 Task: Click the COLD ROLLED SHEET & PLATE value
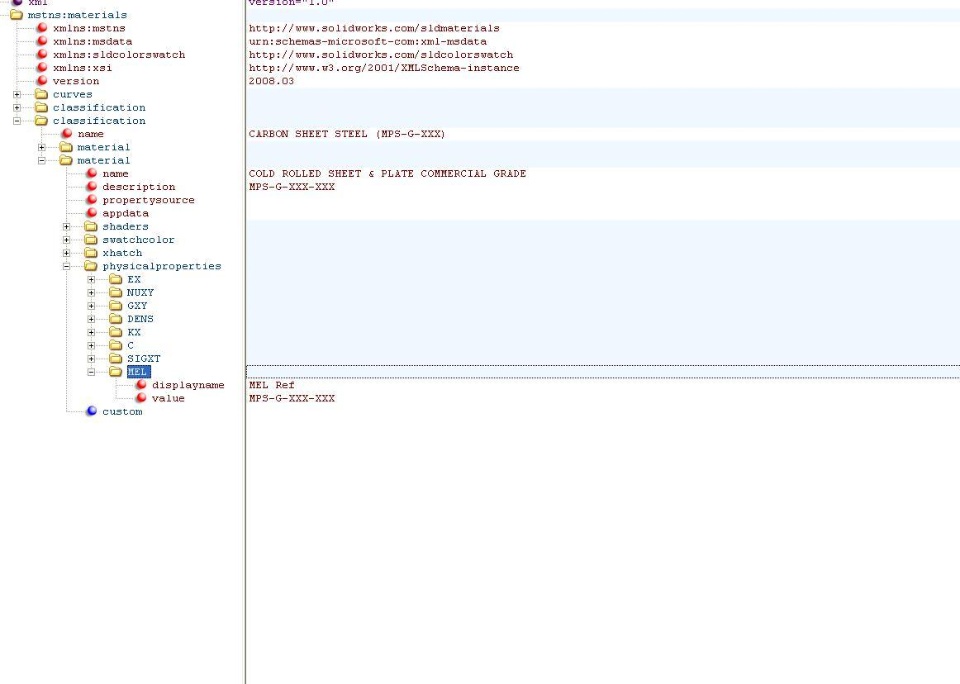point(388,174)
